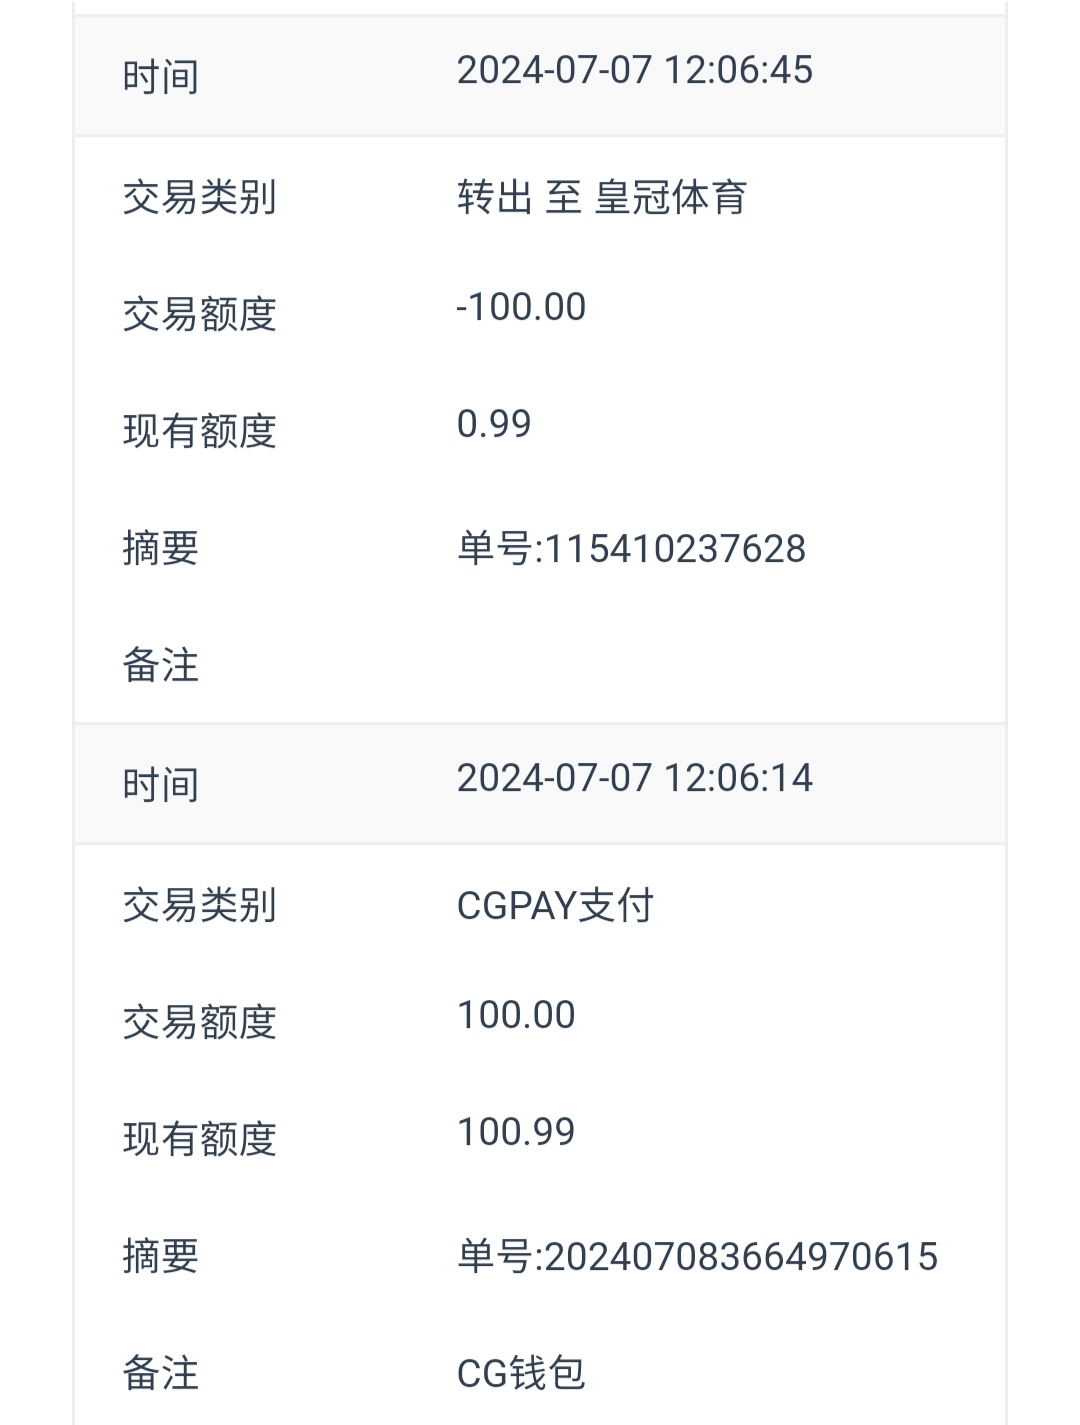Tap the 备注 label beside CG钱包

160,1374
